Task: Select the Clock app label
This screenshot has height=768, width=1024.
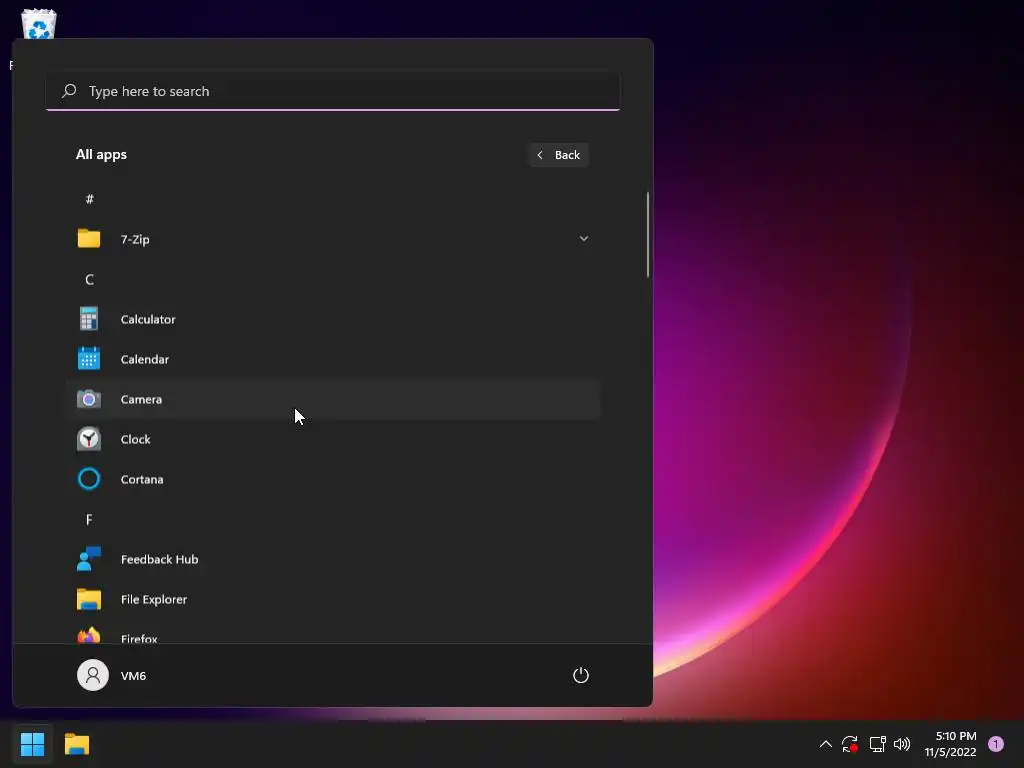Action: (136, 439)
